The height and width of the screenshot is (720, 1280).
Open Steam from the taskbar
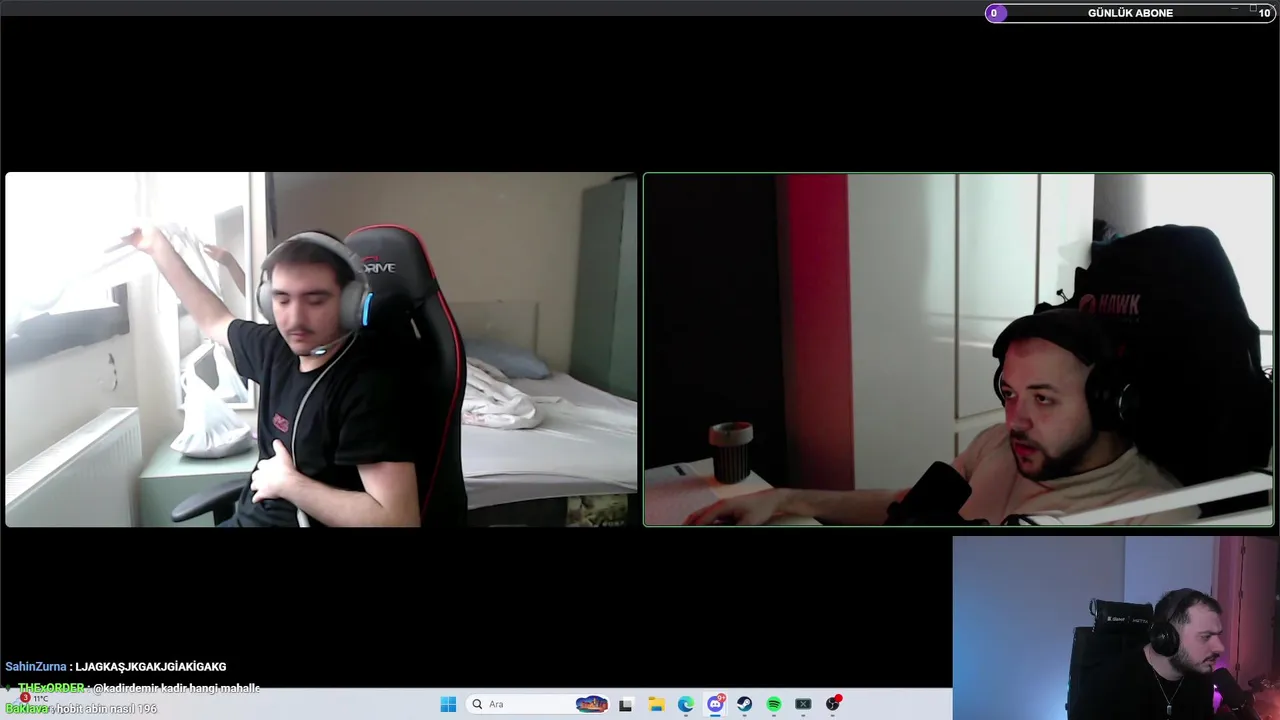tap(744, 704)
